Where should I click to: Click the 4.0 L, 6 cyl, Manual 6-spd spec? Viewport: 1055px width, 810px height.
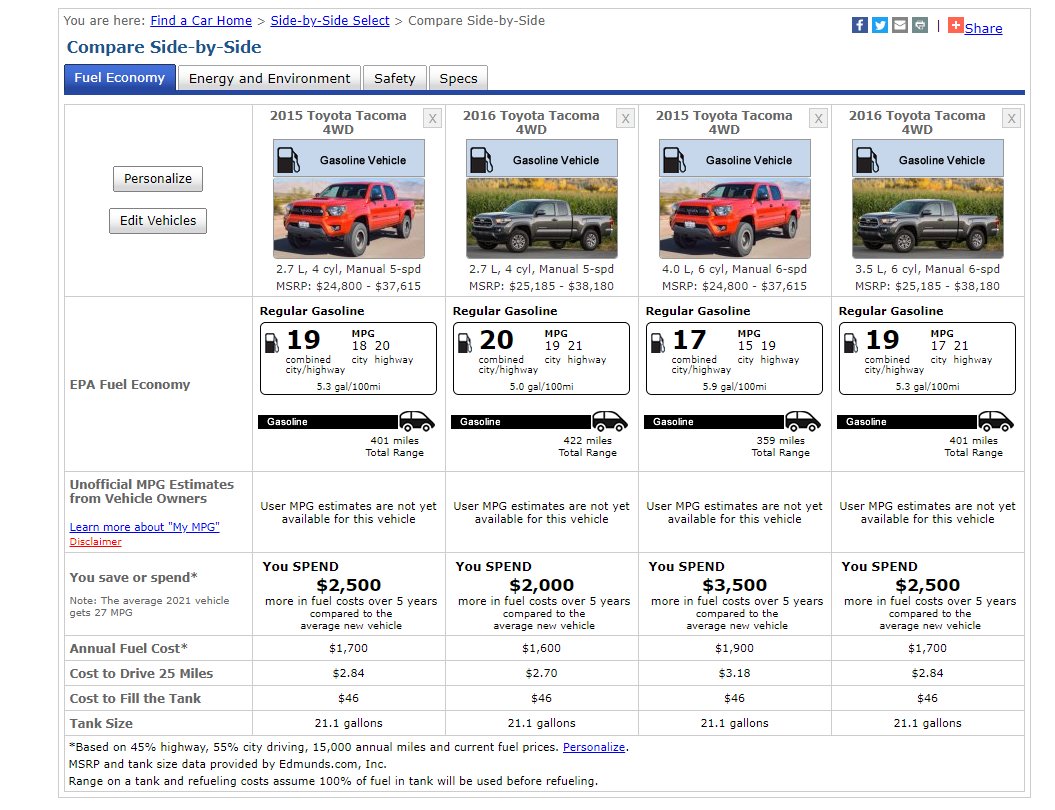(x=734, y=269)
